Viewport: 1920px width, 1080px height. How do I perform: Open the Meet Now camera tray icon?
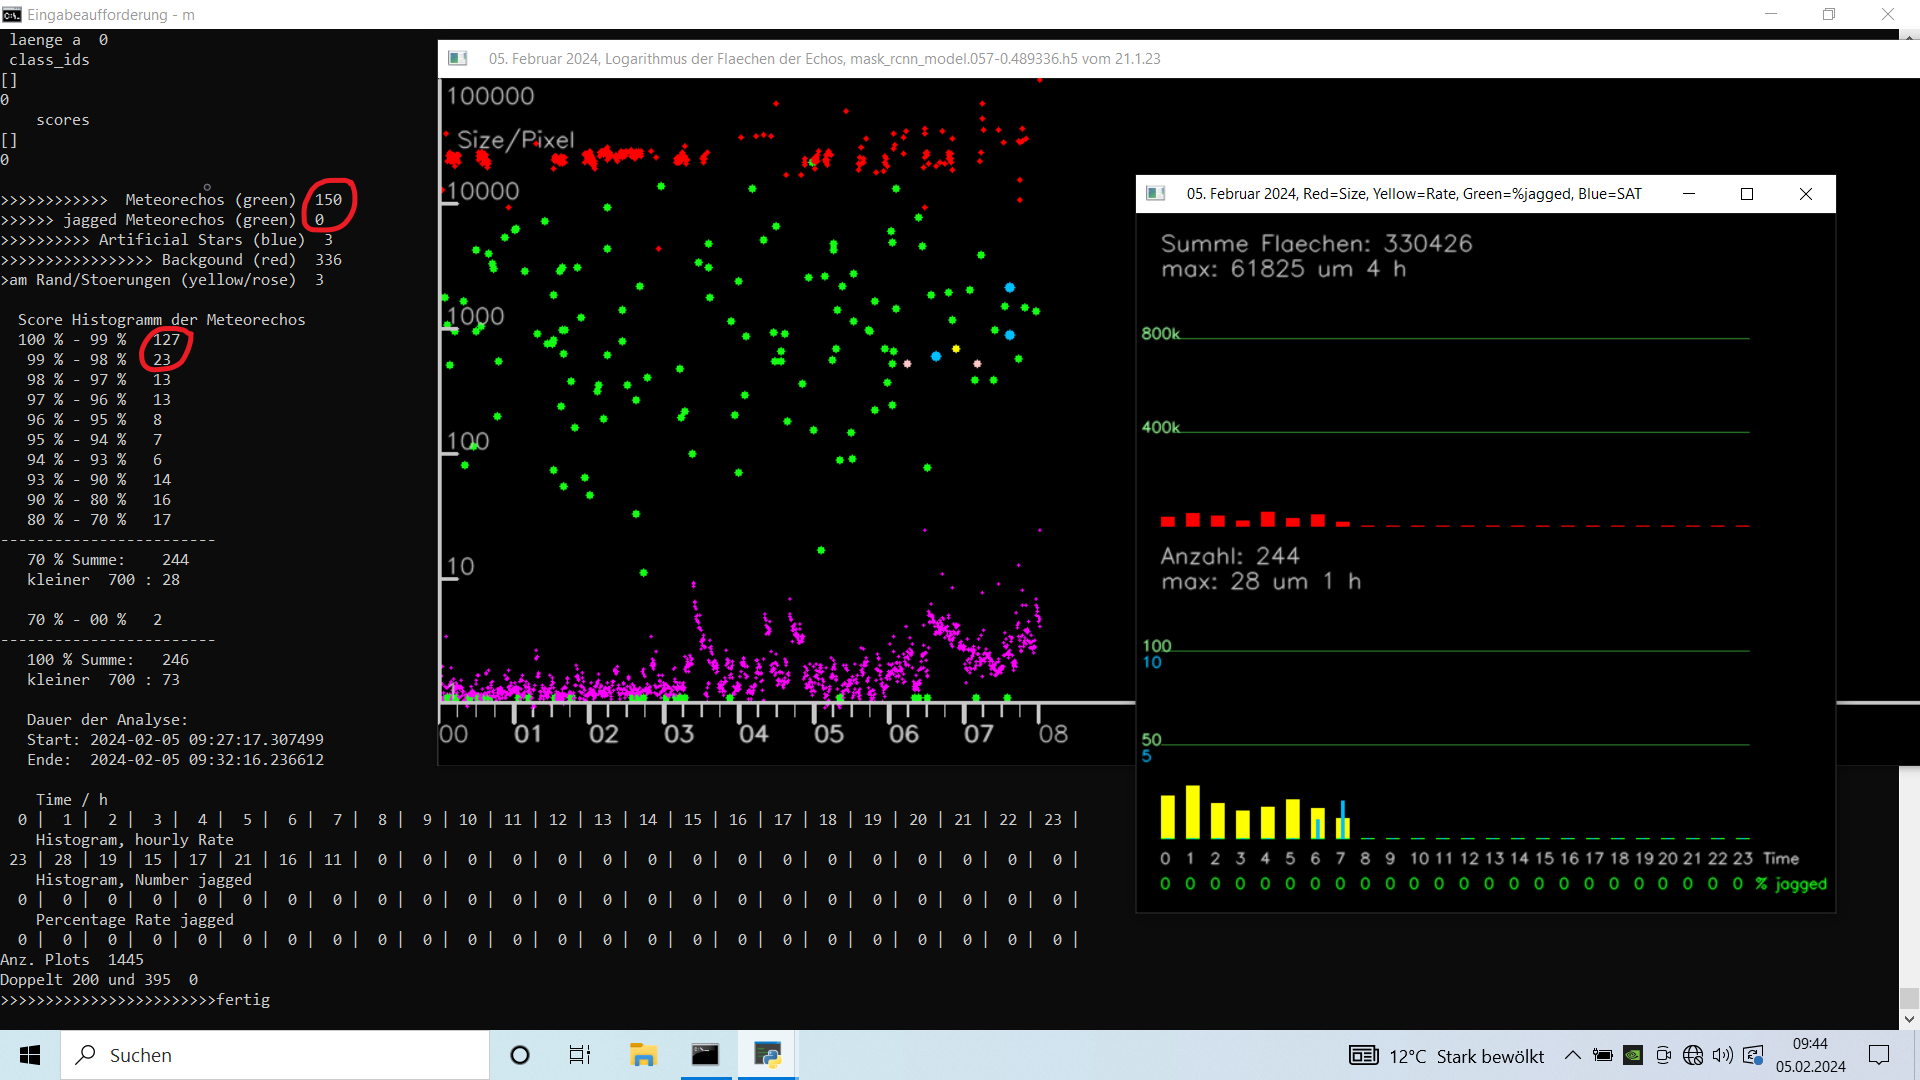(1663, 1055)
